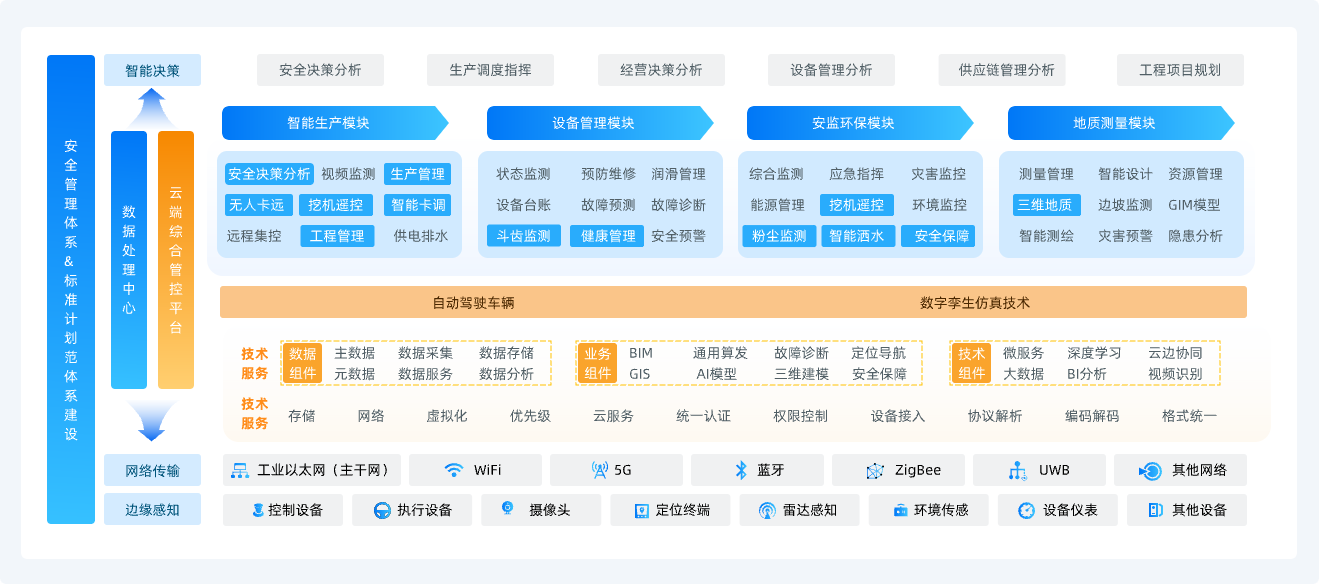Click the 摄像头 camera icon

tap(508, 510)
